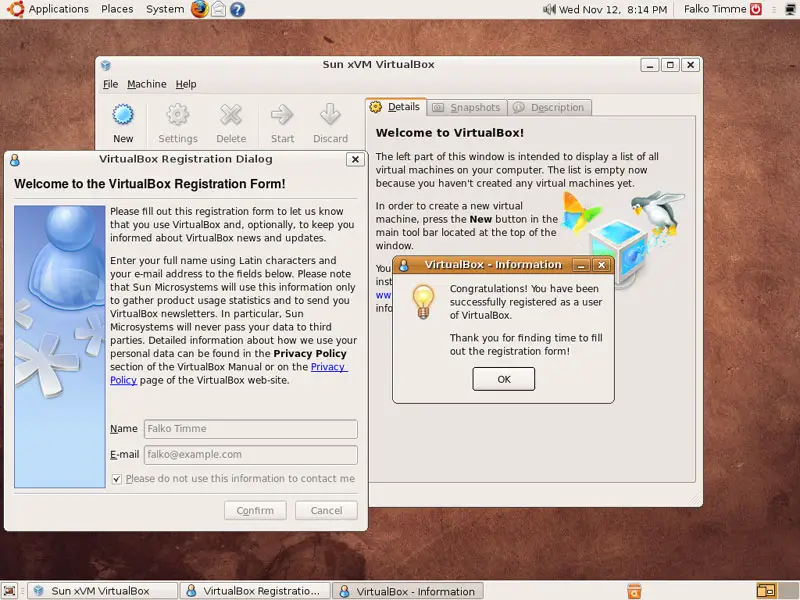Click the Delete toolbar icon
Viewport: 800px width, 600px height.
(x=231, y=115)
